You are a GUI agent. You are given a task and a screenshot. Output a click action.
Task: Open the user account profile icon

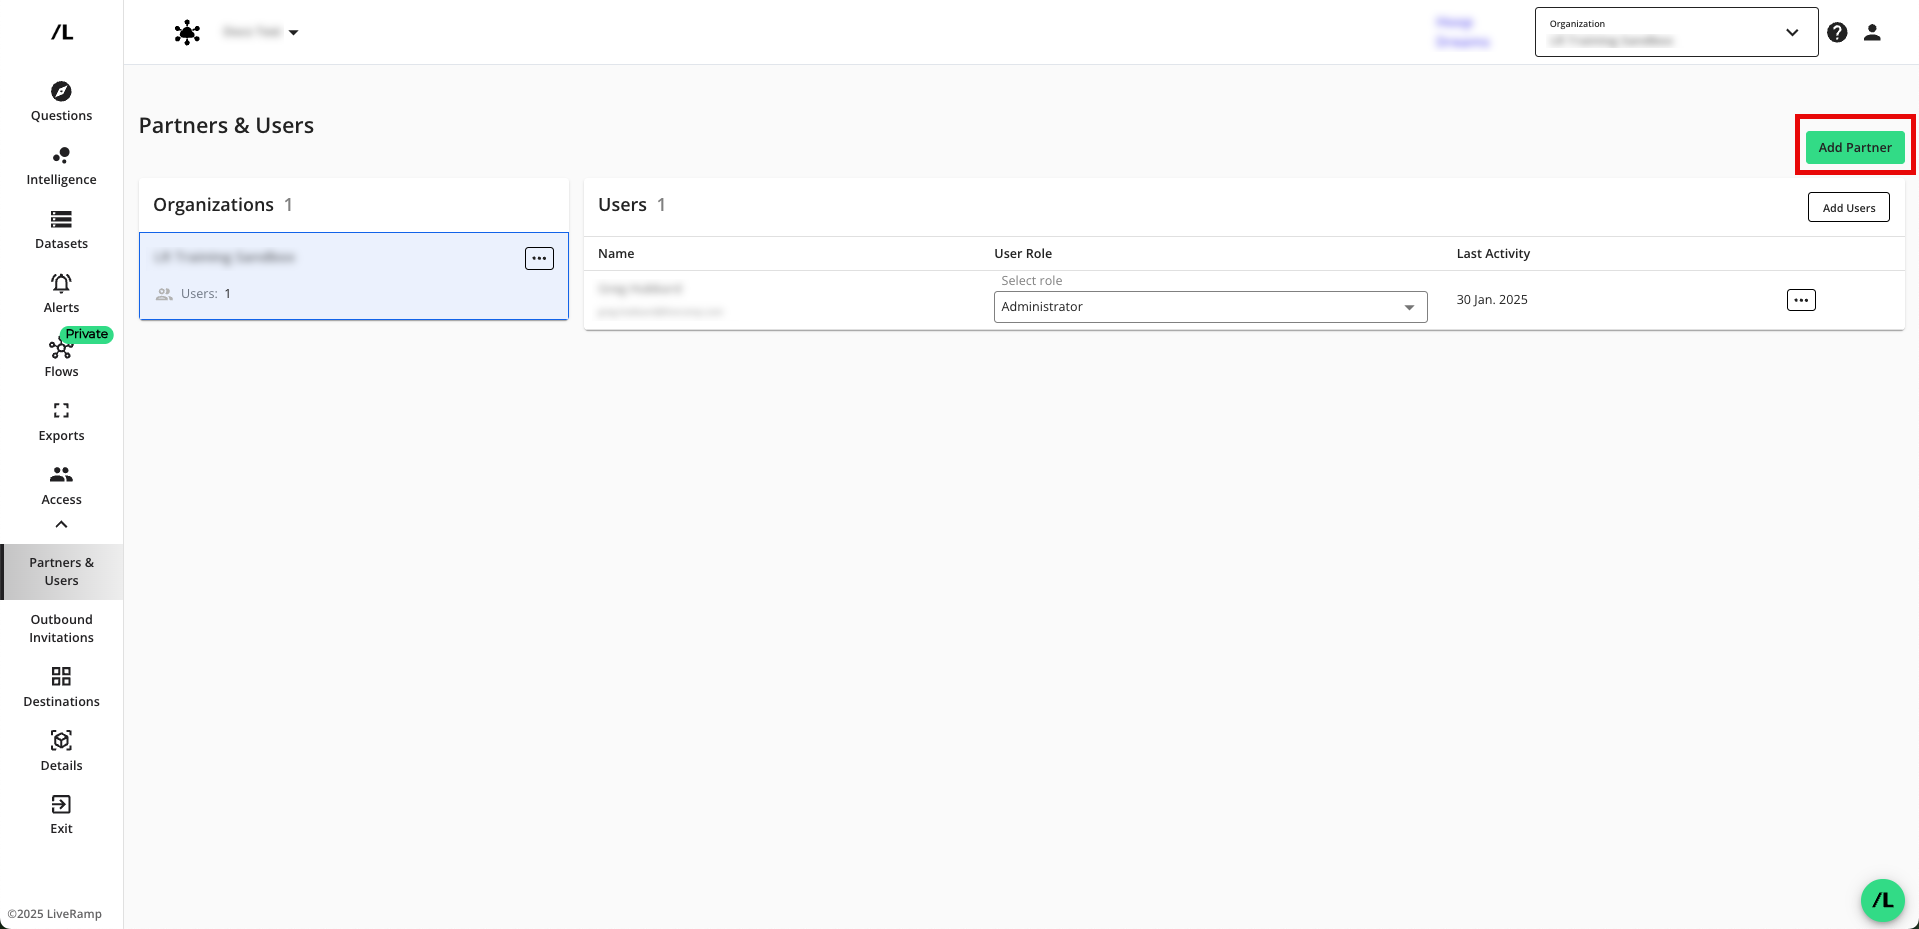pos(1872,32)
